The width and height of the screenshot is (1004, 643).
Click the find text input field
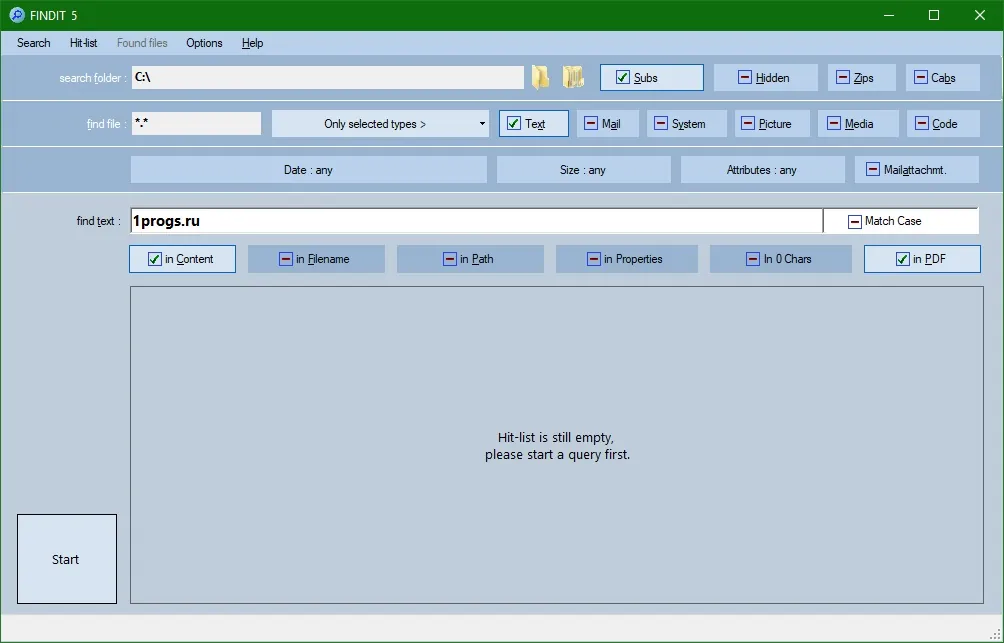tap(476, 221)
